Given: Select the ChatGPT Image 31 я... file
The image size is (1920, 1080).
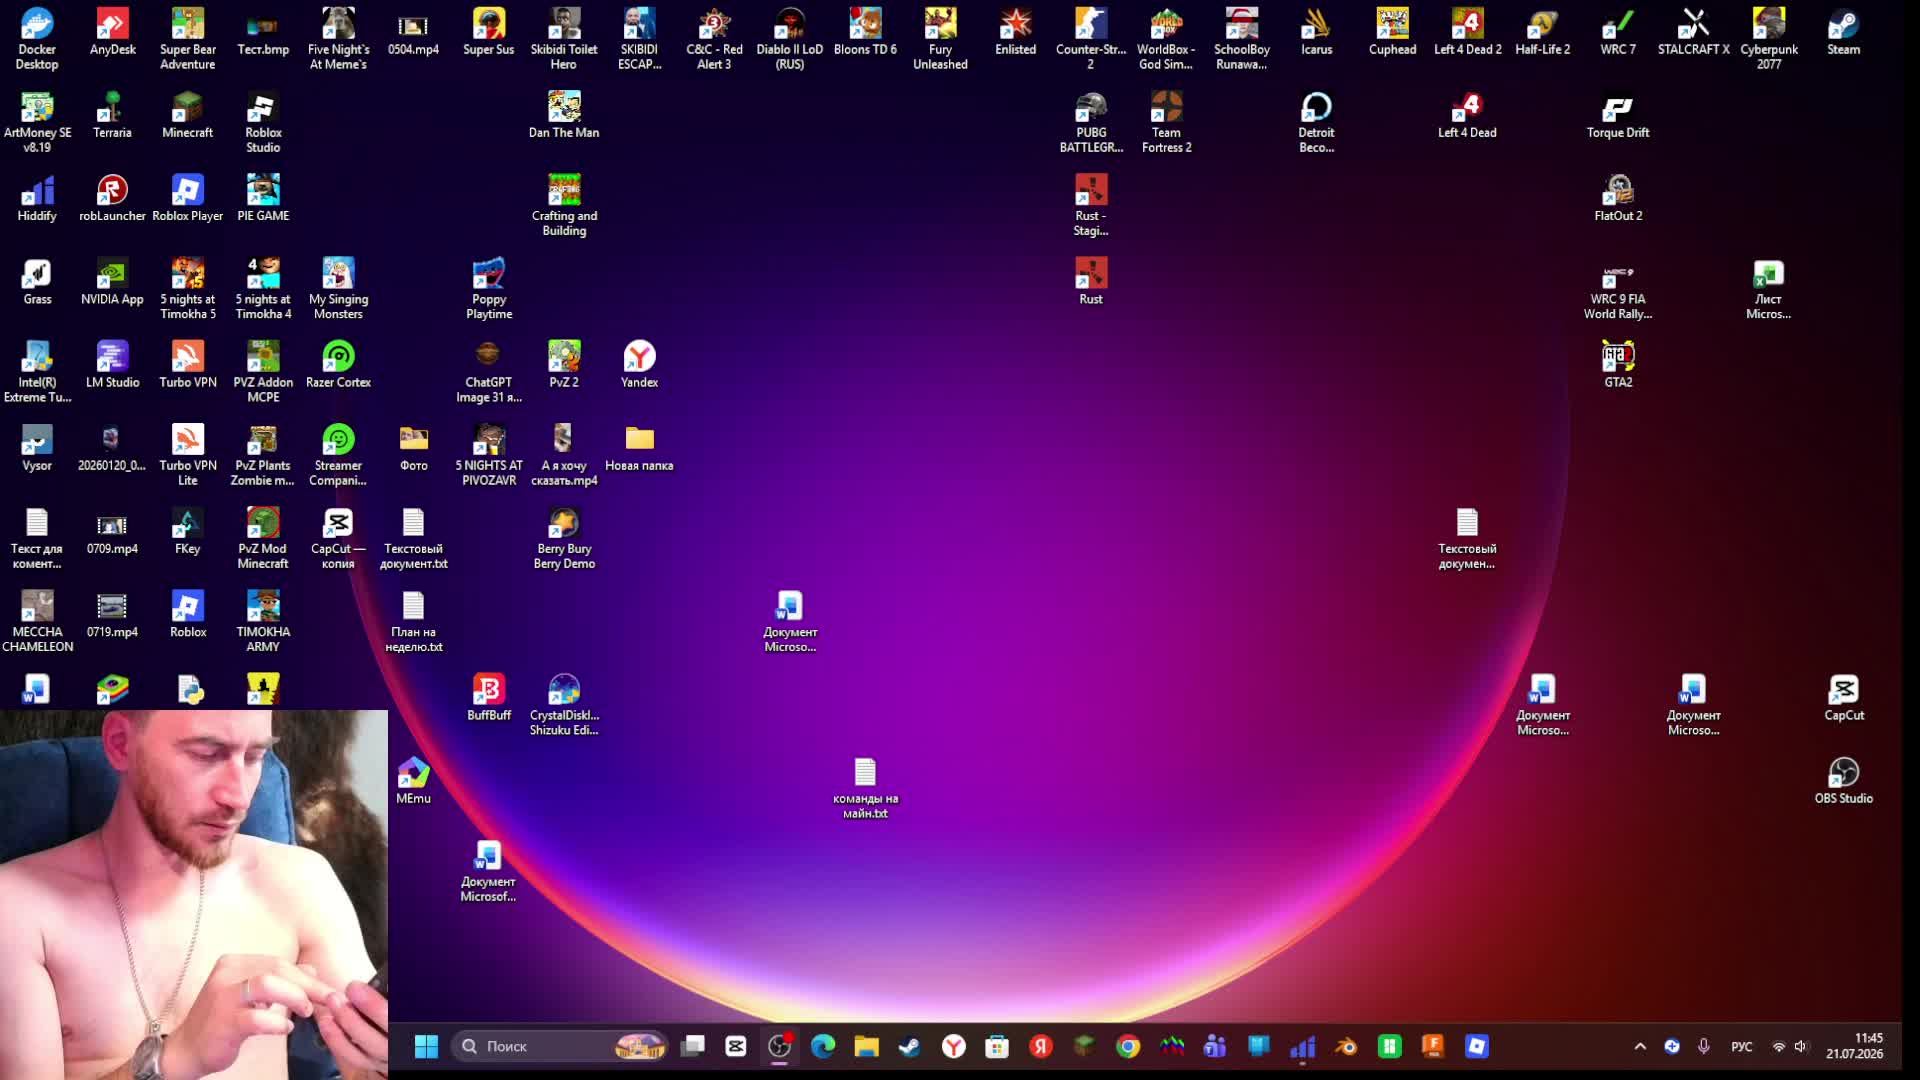Looking at the screenshot, I should pos(489,371).
